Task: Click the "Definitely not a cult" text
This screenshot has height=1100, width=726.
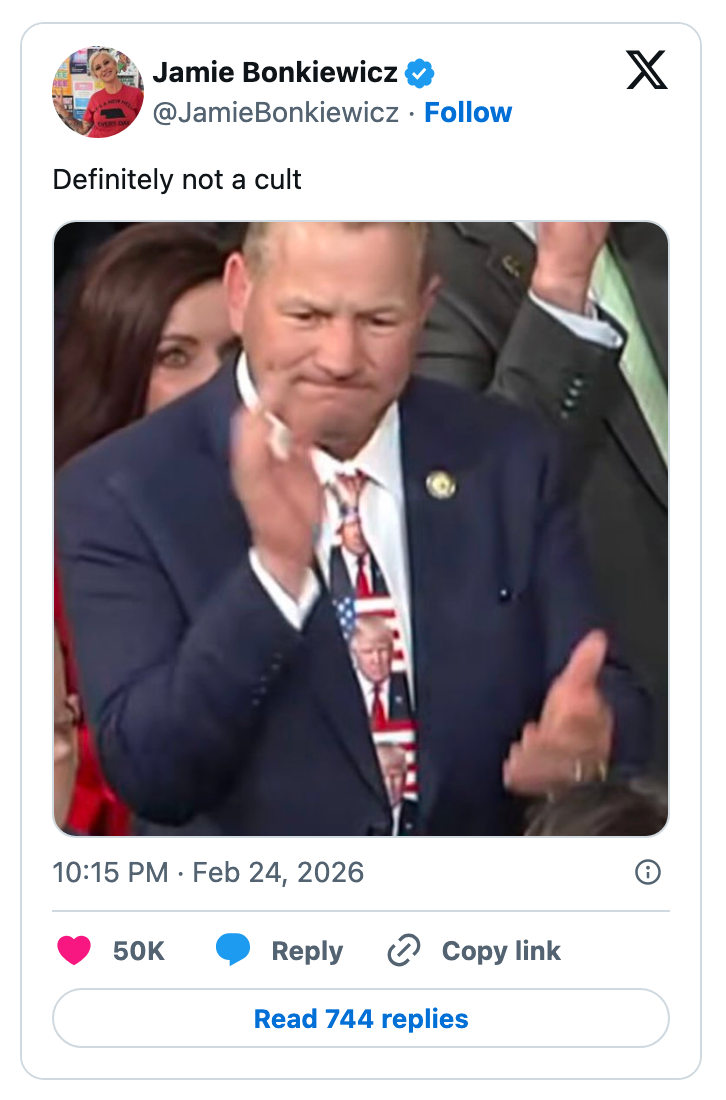Action: (x=177, y=180)
